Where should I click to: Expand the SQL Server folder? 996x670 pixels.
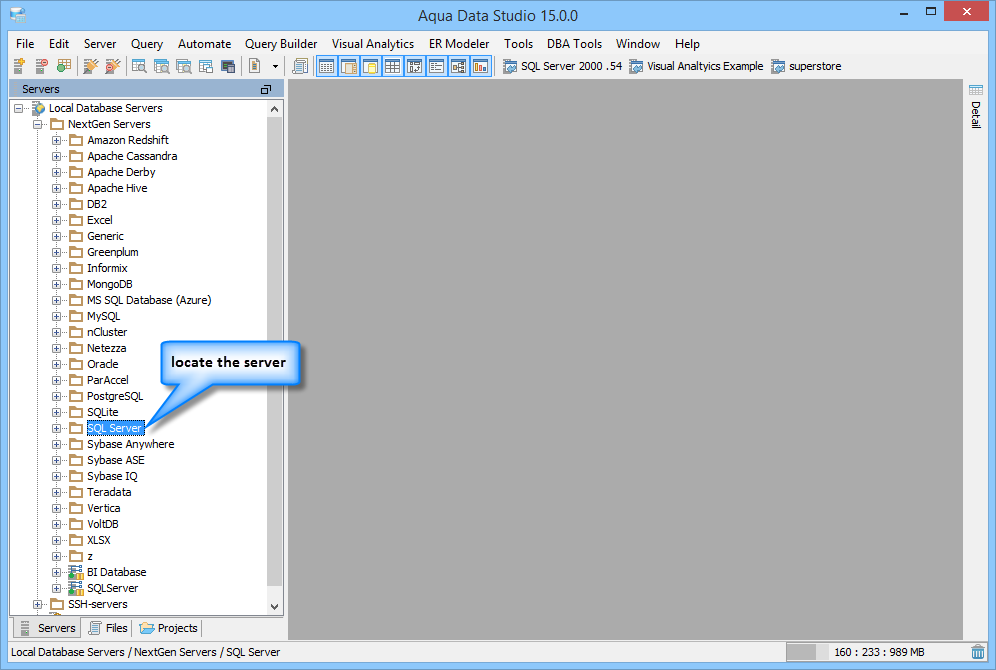pyautogui.click(x=57, y=429)
